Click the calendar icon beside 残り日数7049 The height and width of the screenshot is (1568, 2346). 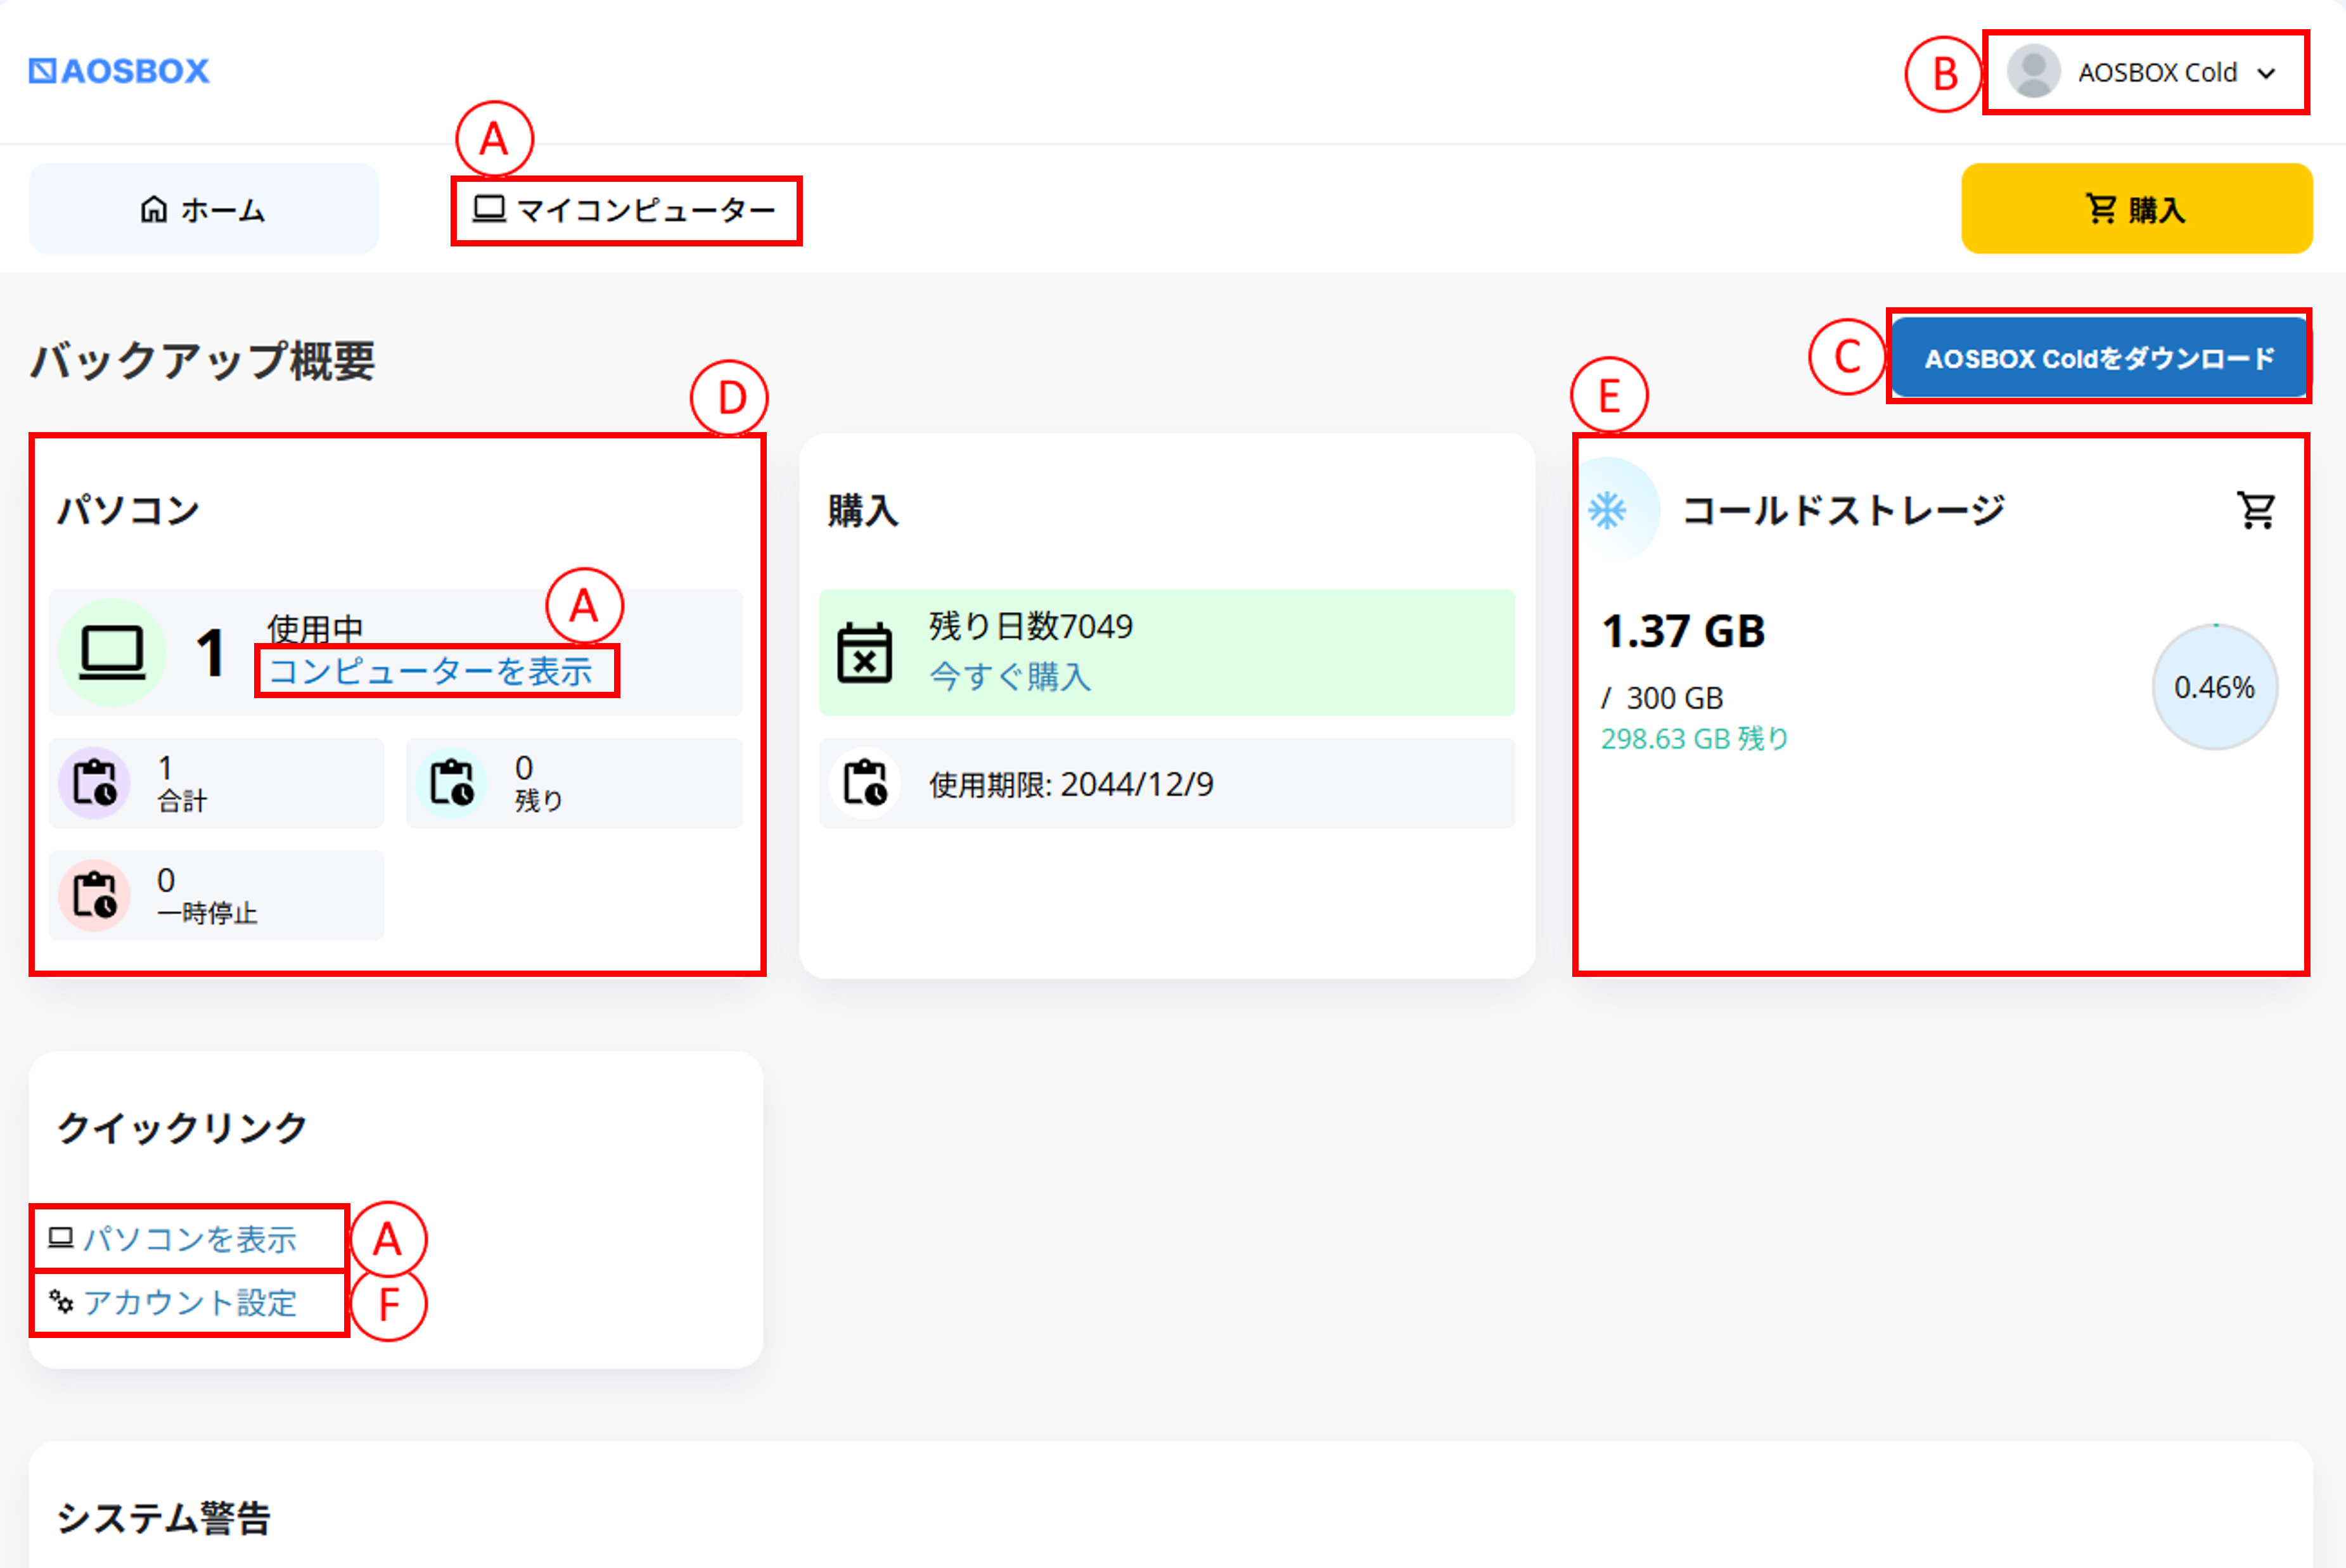click(x=865, y=653)
